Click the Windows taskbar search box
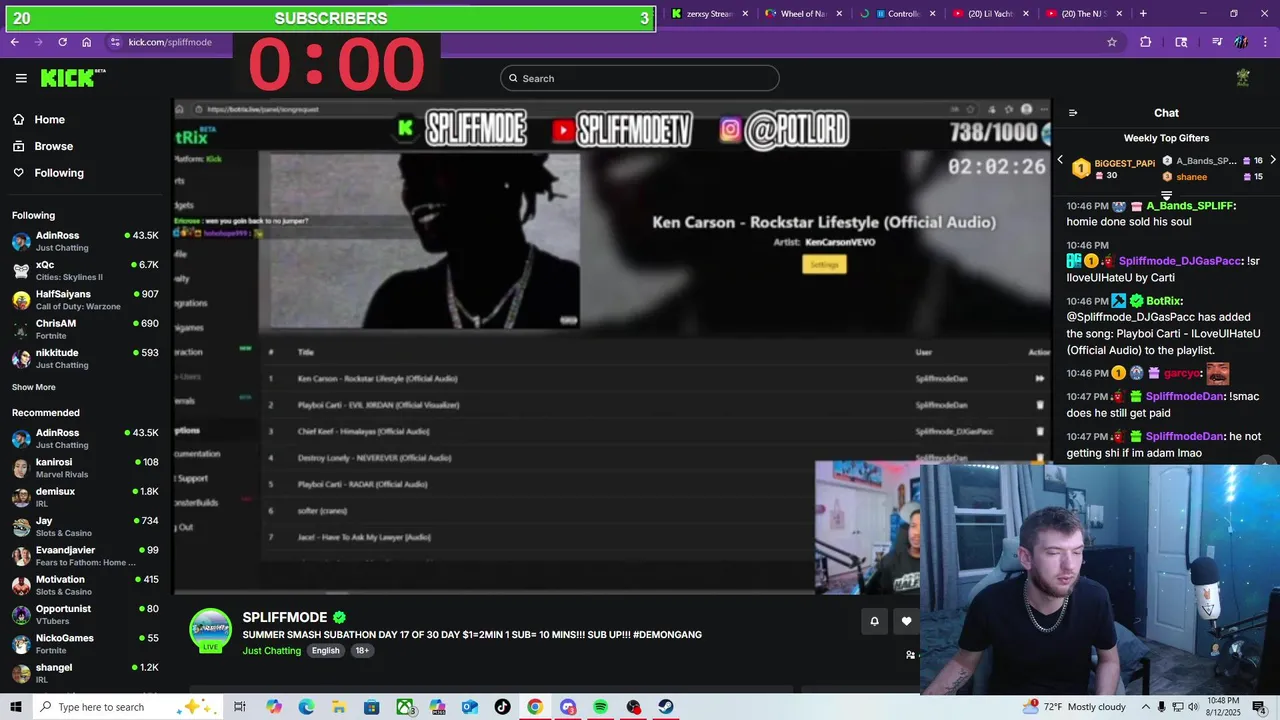The height and width of the screenshot is (720, 1280). tap(127, 707)
